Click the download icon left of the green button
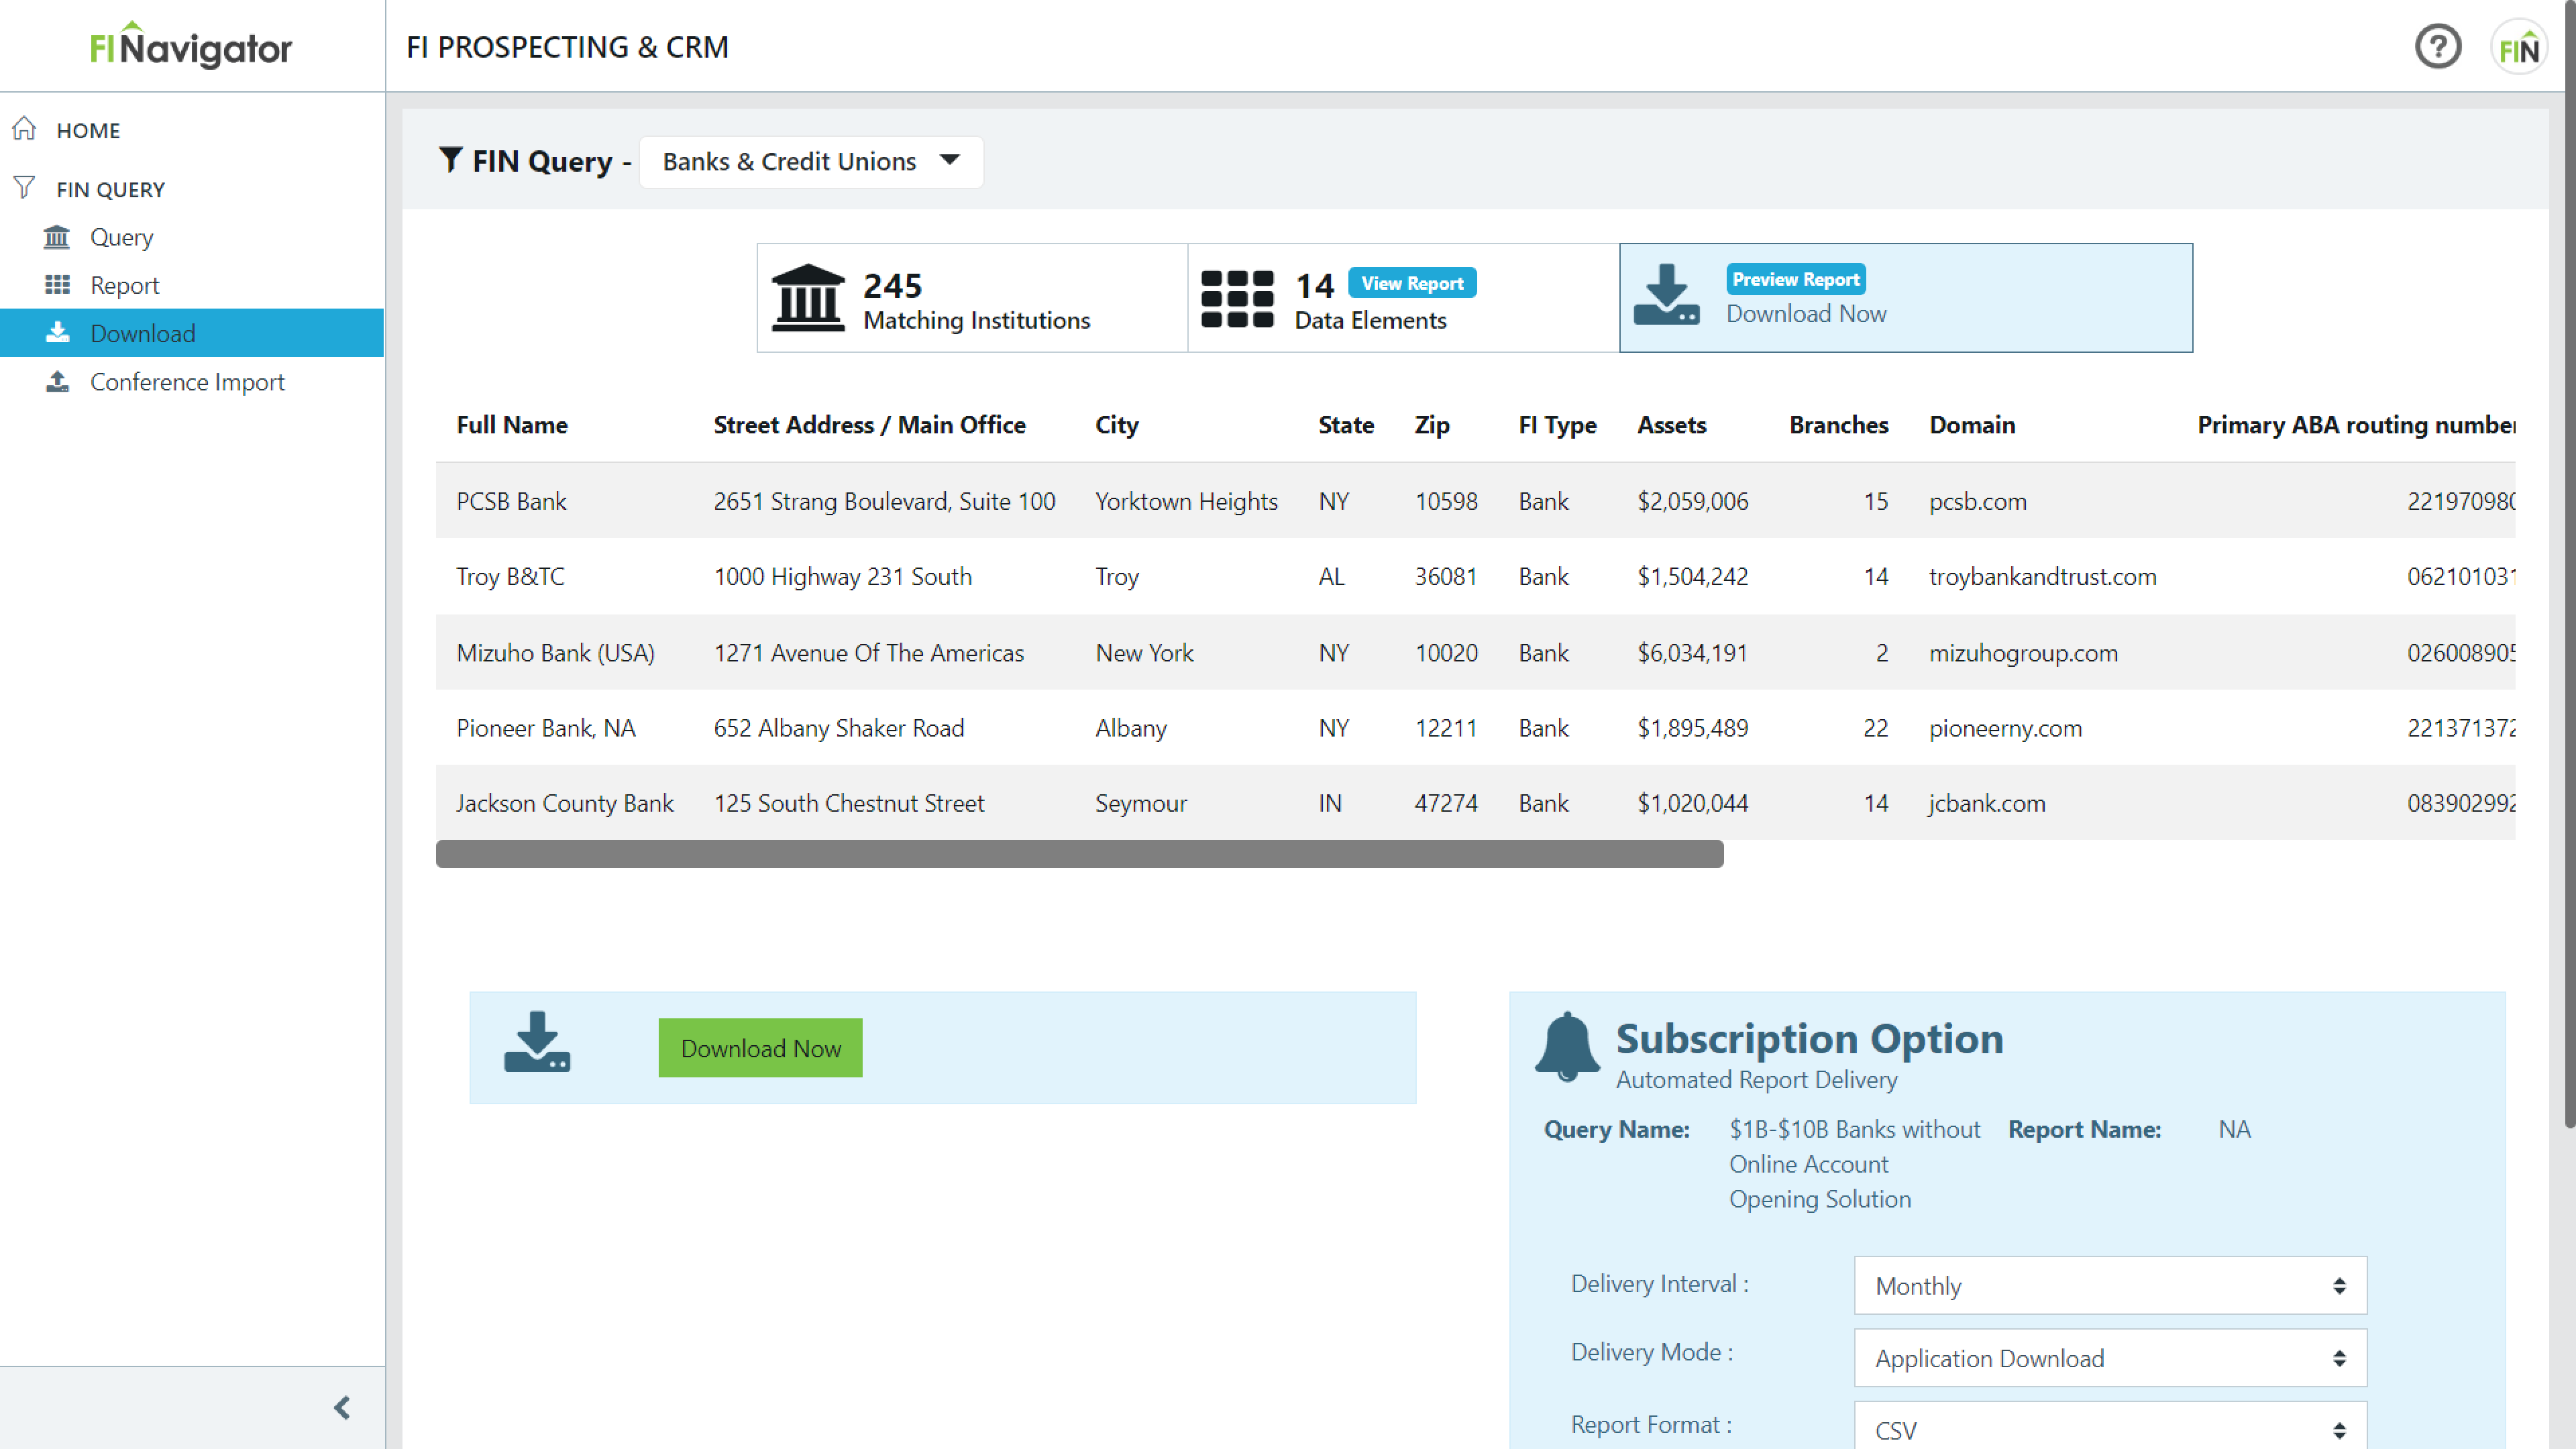Image resolution: width=2576 pixels, height=1449 pixels. (x=537, y=1042)
